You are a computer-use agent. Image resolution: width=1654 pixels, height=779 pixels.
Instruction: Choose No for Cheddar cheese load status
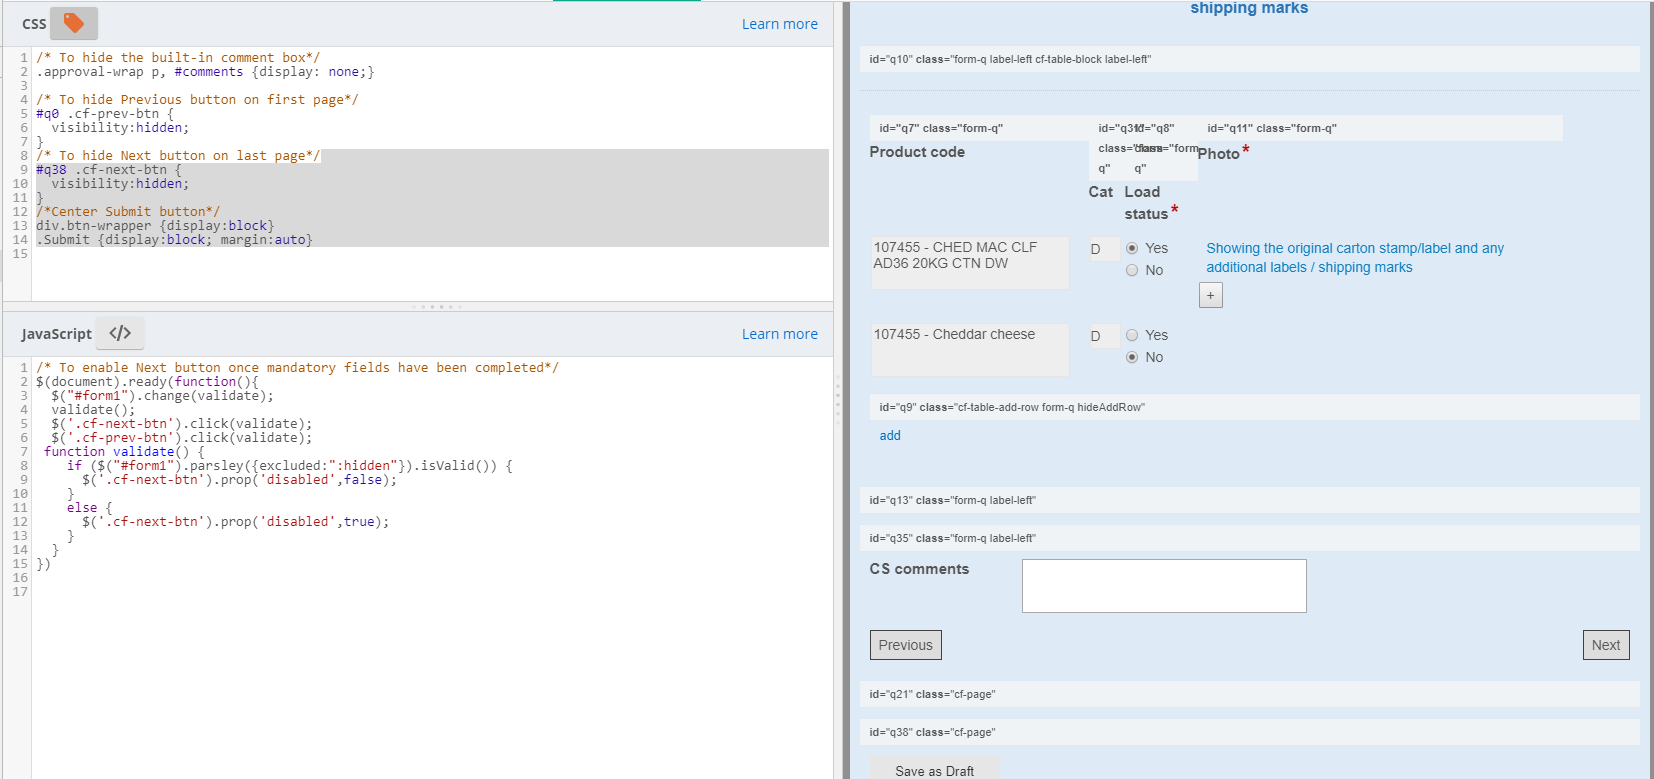(x=1132, y=357)
